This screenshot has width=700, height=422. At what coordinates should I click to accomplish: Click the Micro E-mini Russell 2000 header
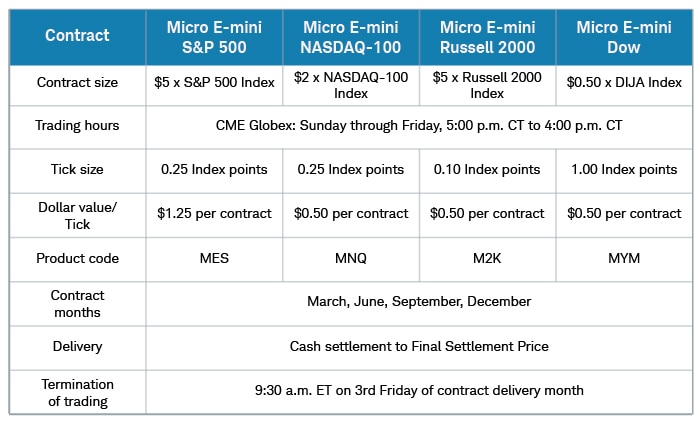487,36
